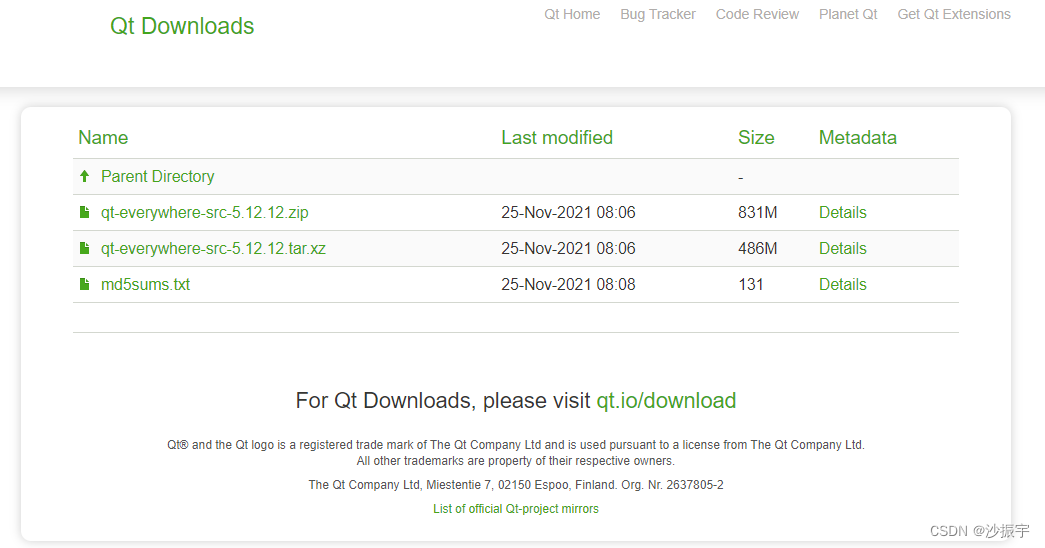Select the 486M size value
Screen dimensions: 1045x548
pos(758,249)
